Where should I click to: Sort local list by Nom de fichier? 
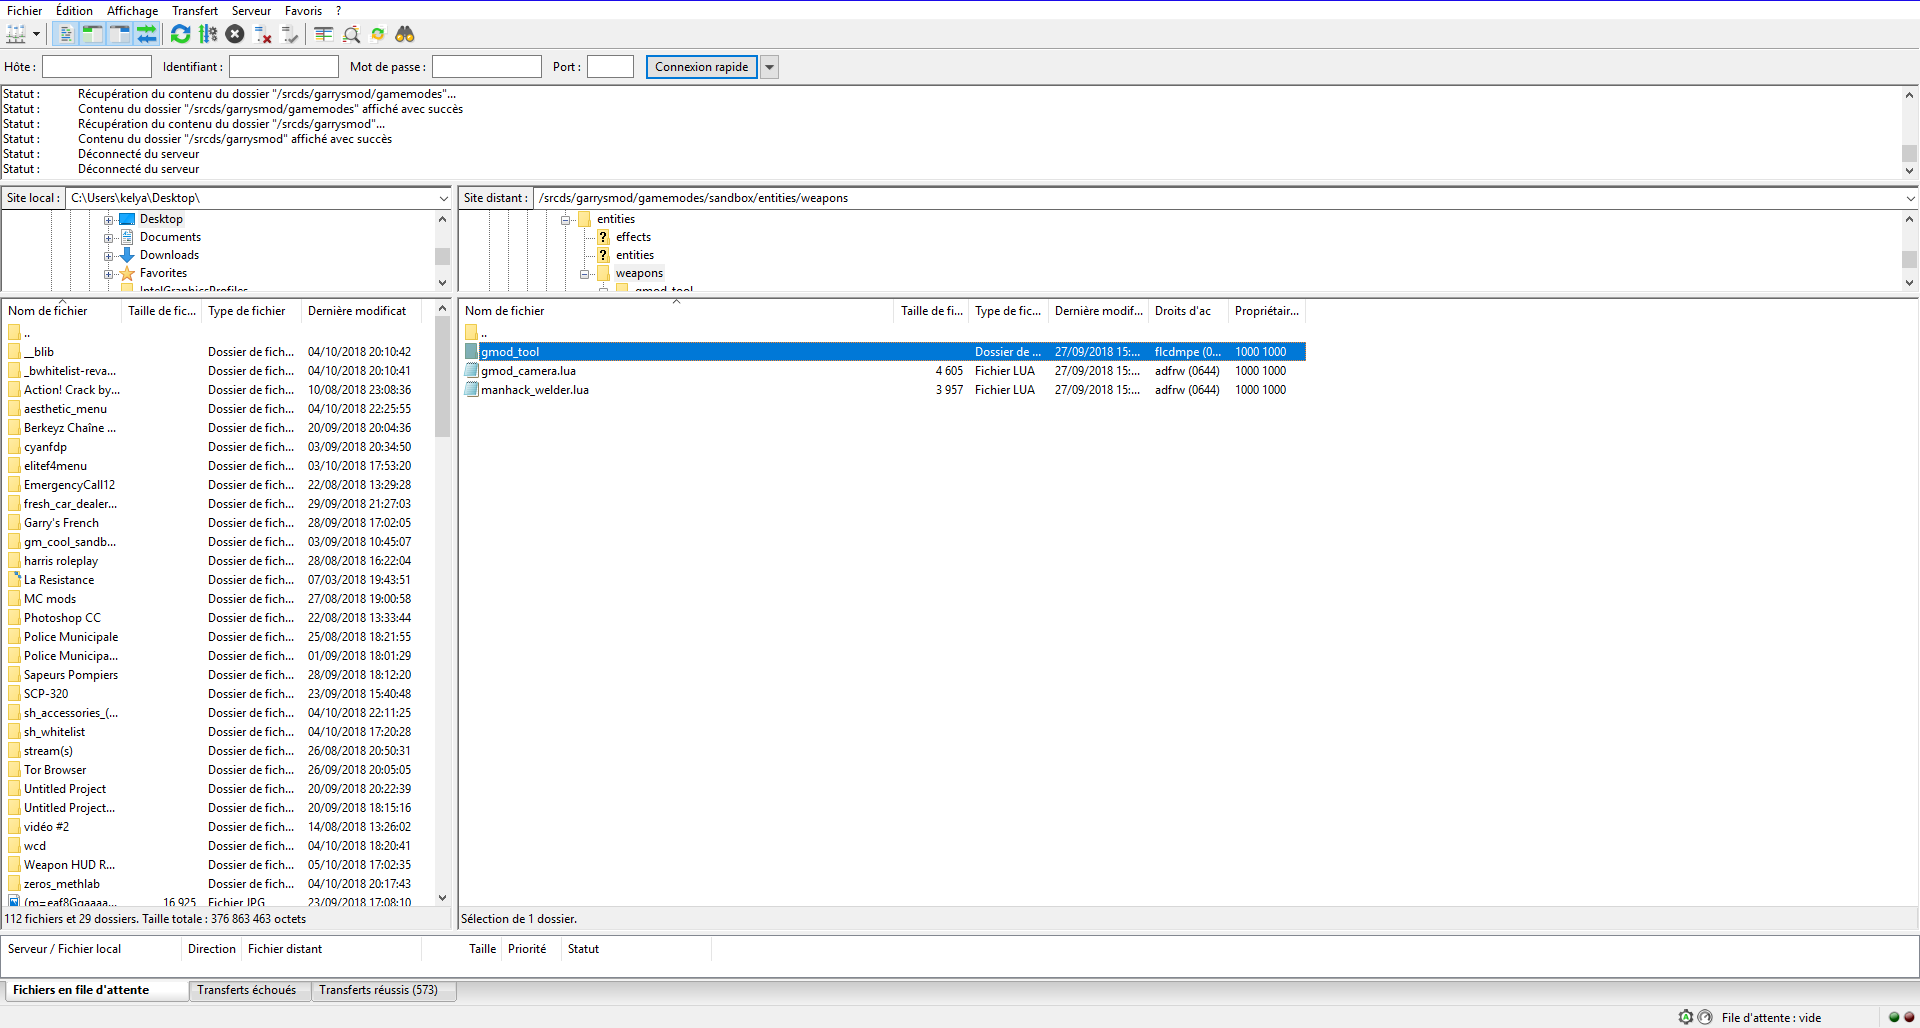62,311
